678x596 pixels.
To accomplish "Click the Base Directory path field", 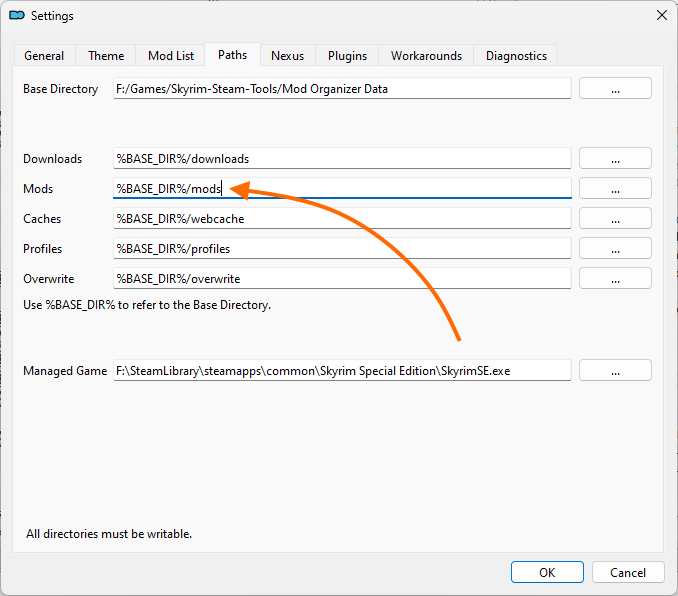I will coord(341,88).
